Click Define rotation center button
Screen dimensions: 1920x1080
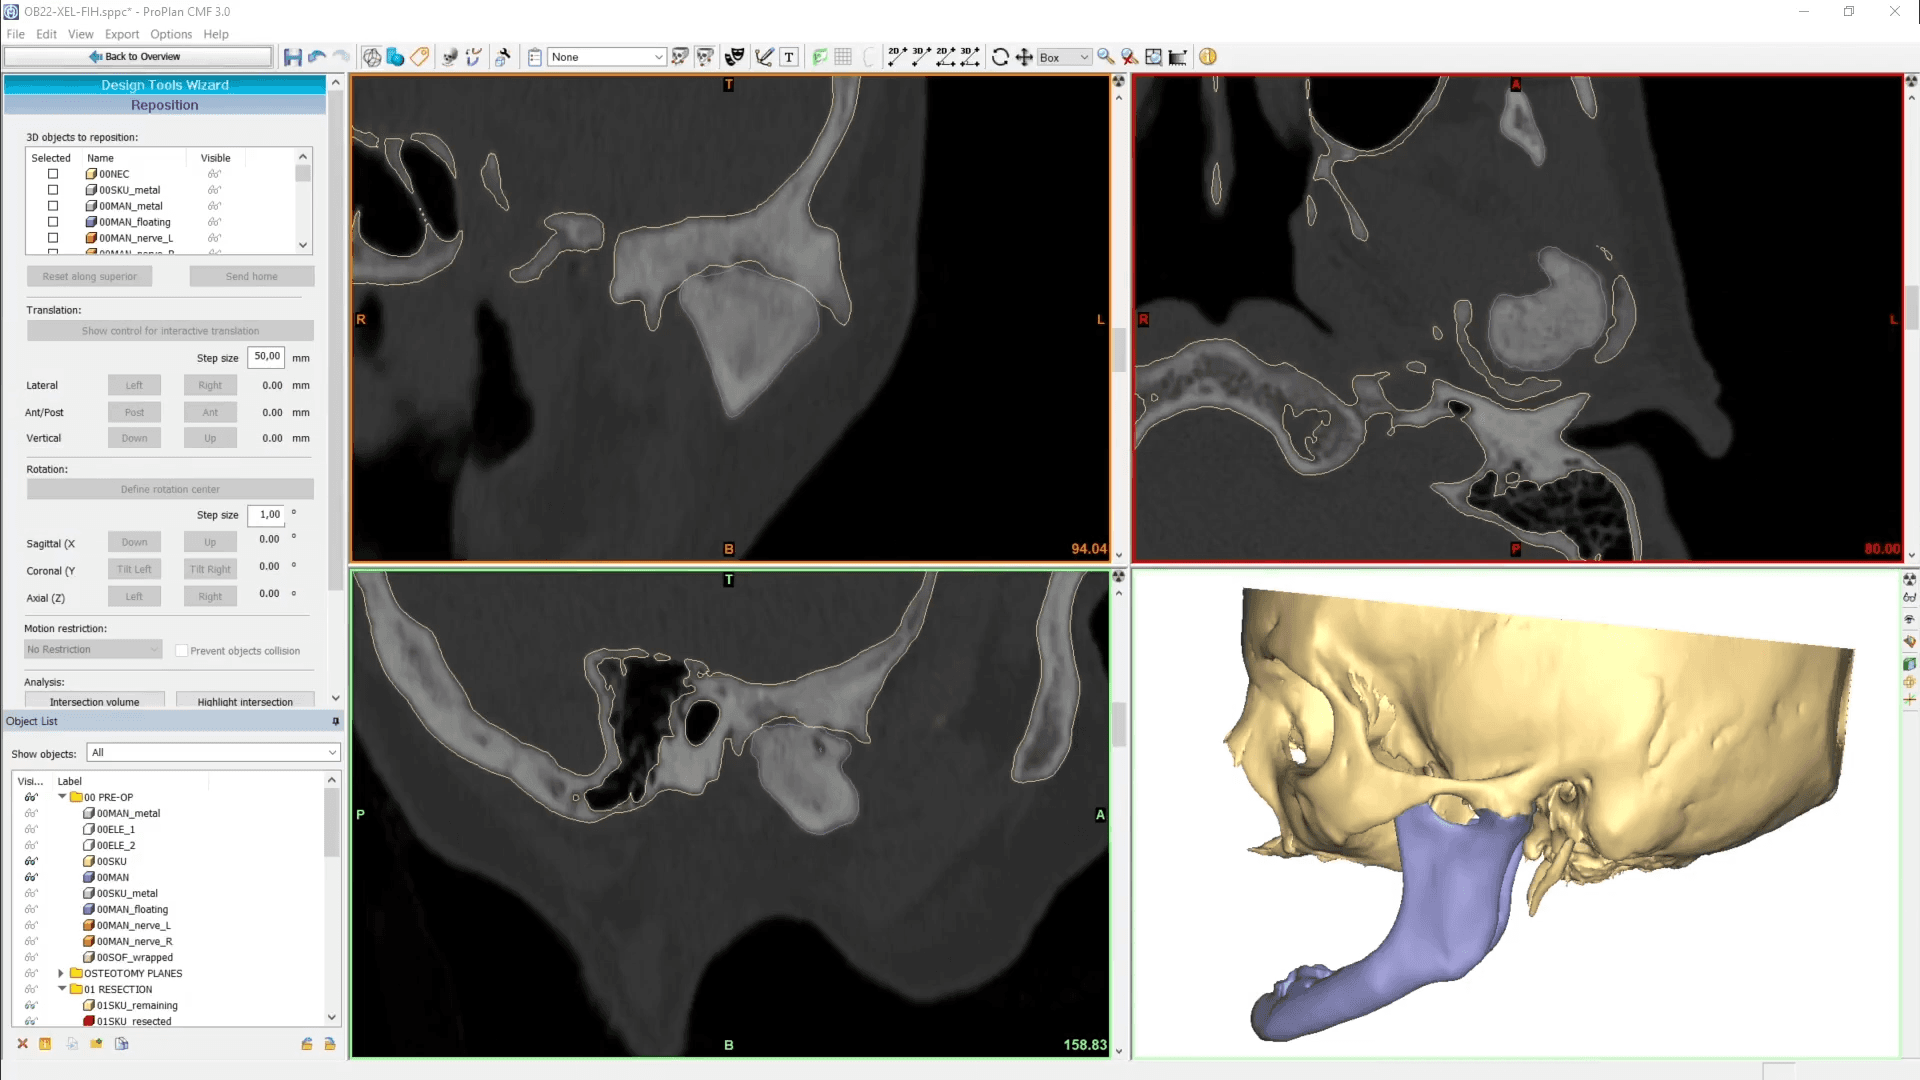pos(170,489)
